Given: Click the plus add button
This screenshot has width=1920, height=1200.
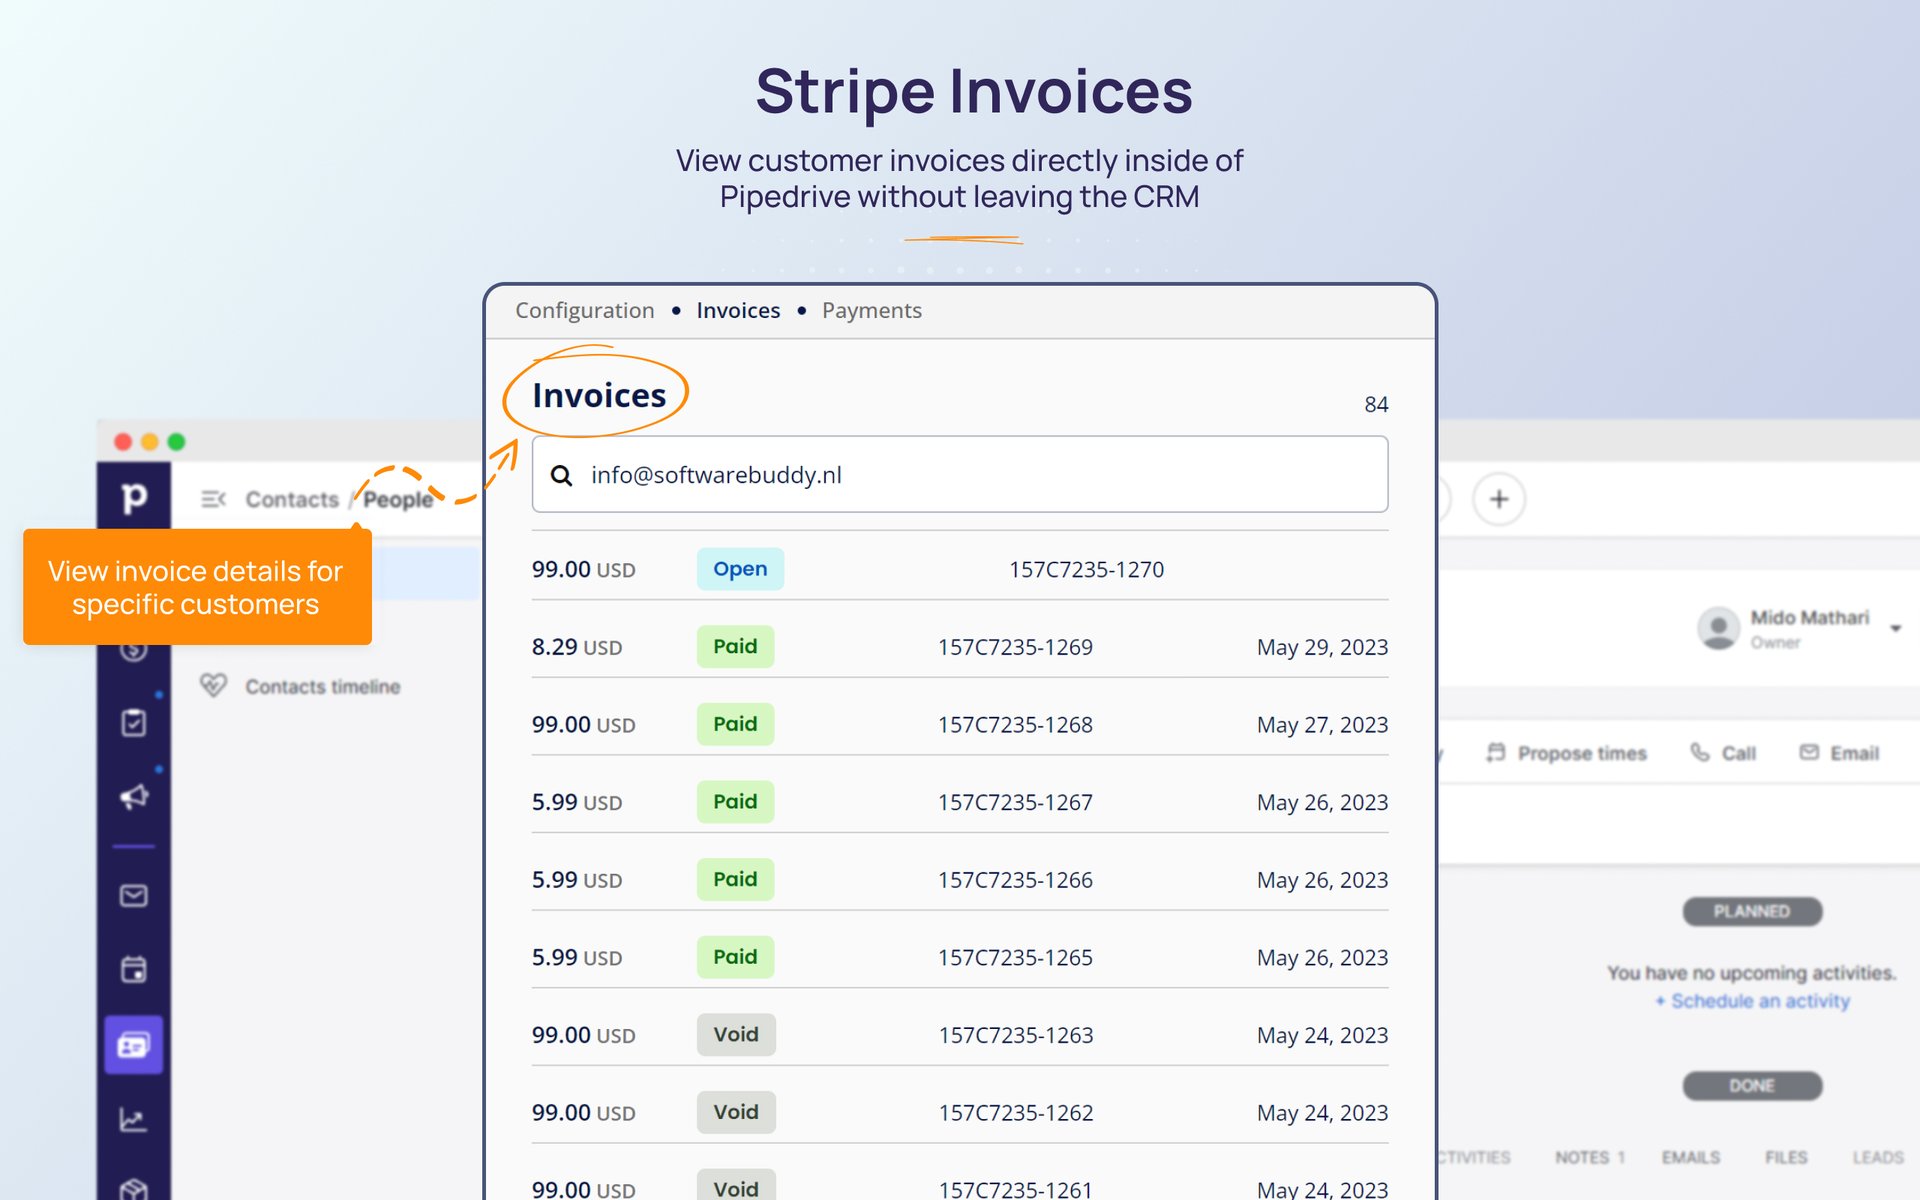Looking at the screenshot, I should coord(1499,499).
